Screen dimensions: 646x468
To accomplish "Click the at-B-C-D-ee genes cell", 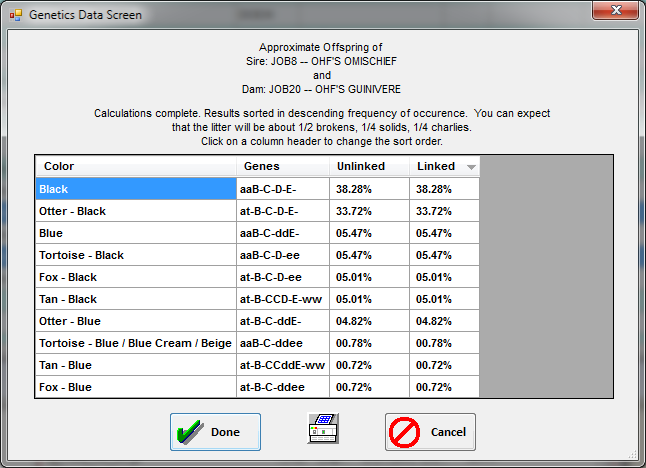I will [283, 277].
